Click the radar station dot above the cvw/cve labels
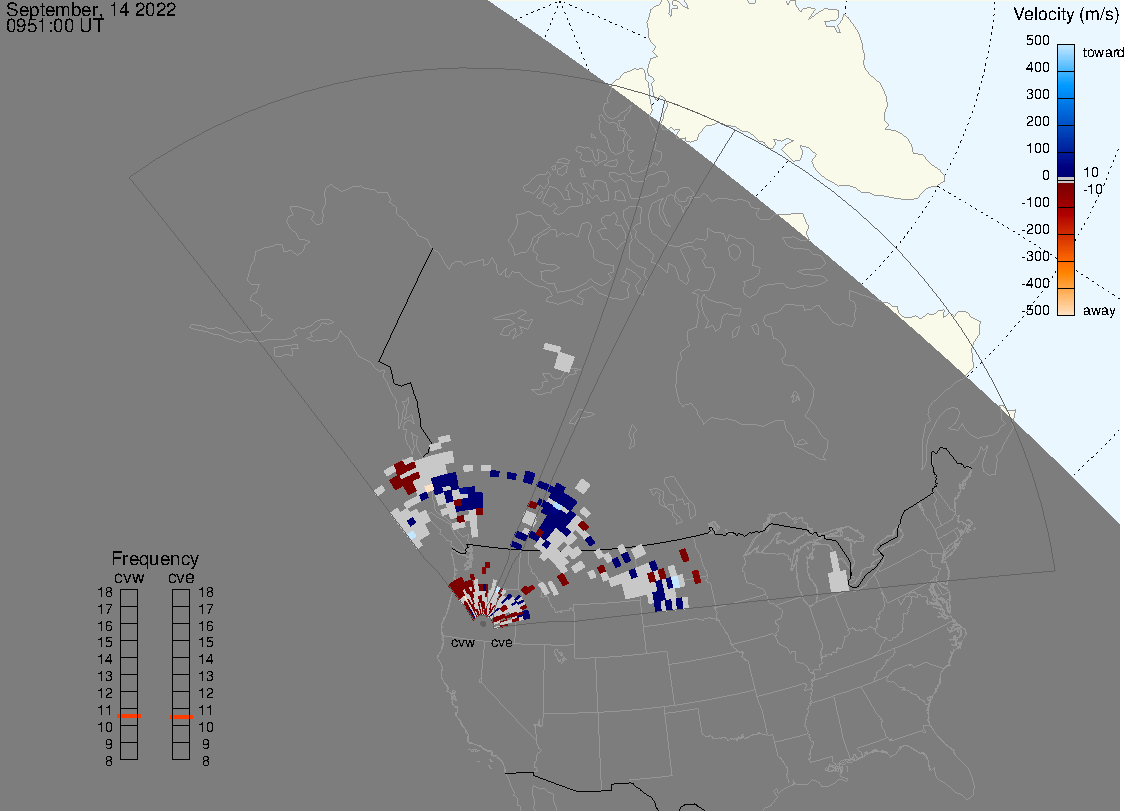This screenshot has width=1124, height=811. click(x=483, y=624)
